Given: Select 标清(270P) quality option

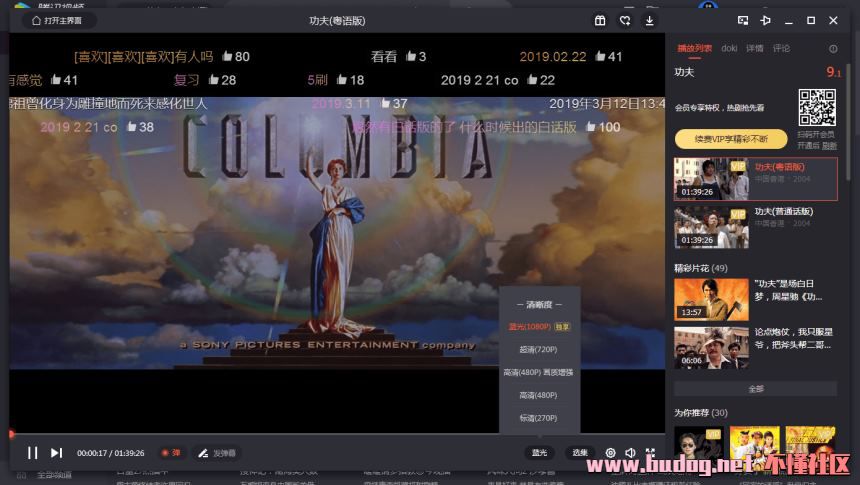Looking at the screenshot, I should coord(539,418).
